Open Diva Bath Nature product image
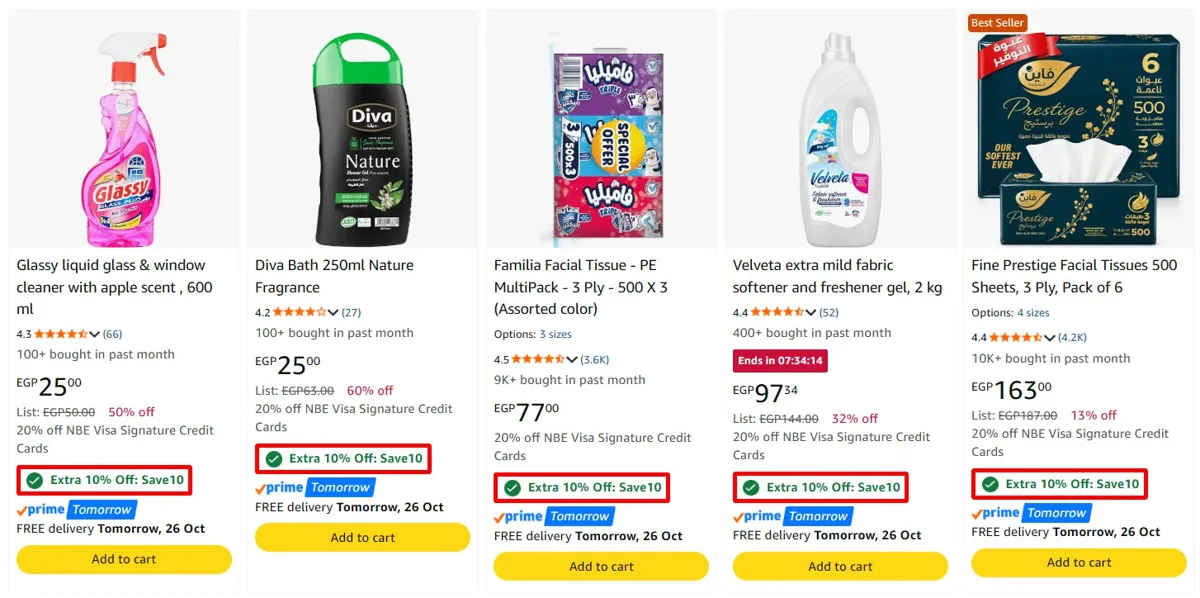 click(363, 140)
